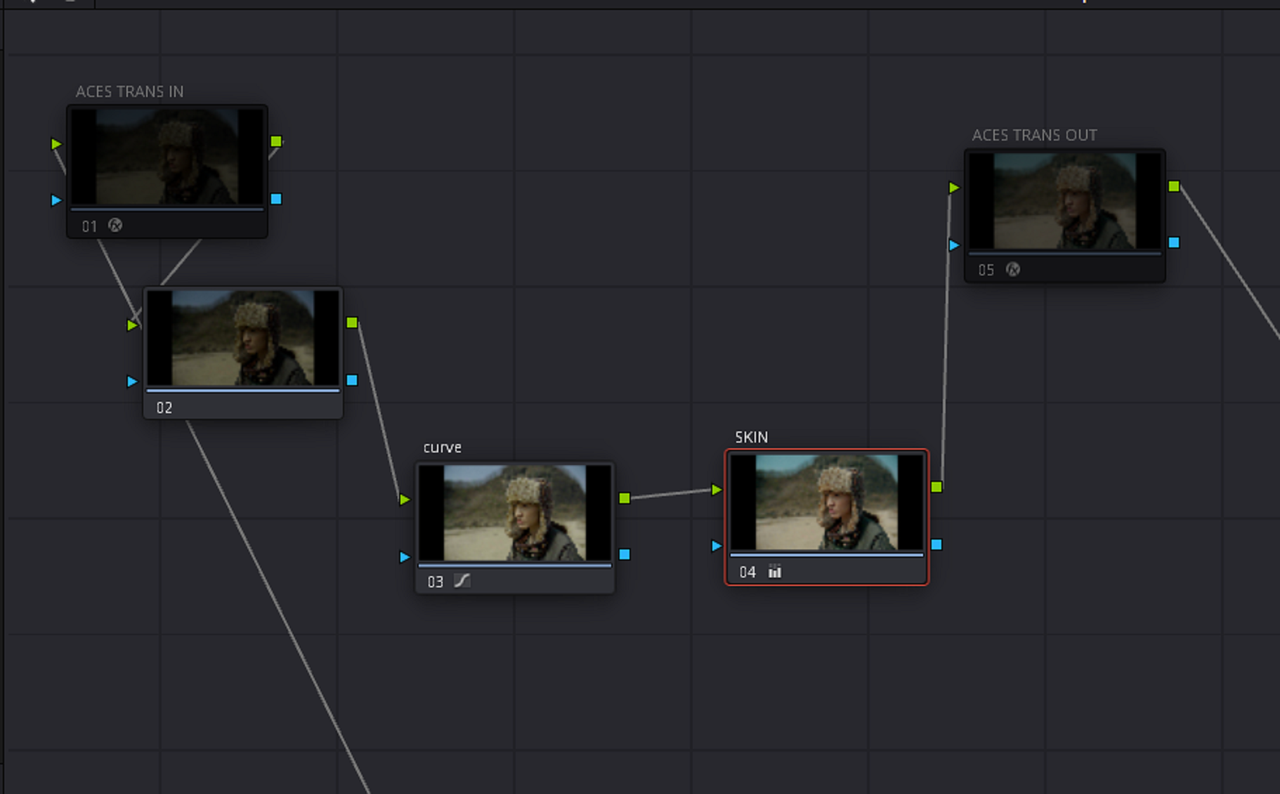The width and height of the screenshot is (1280, 794).
Task: Click blue key input of SKIN node
Action: point(717,546)
